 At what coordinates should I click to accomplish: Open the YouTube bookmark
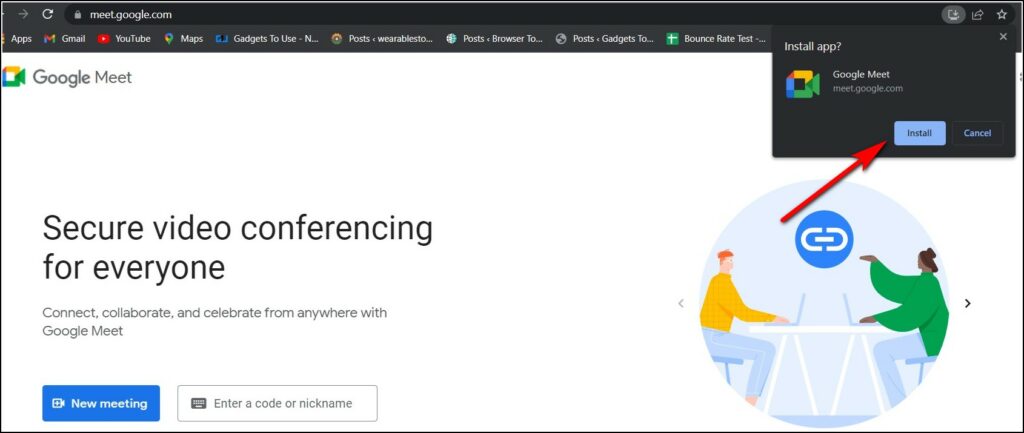coord(124,39)
